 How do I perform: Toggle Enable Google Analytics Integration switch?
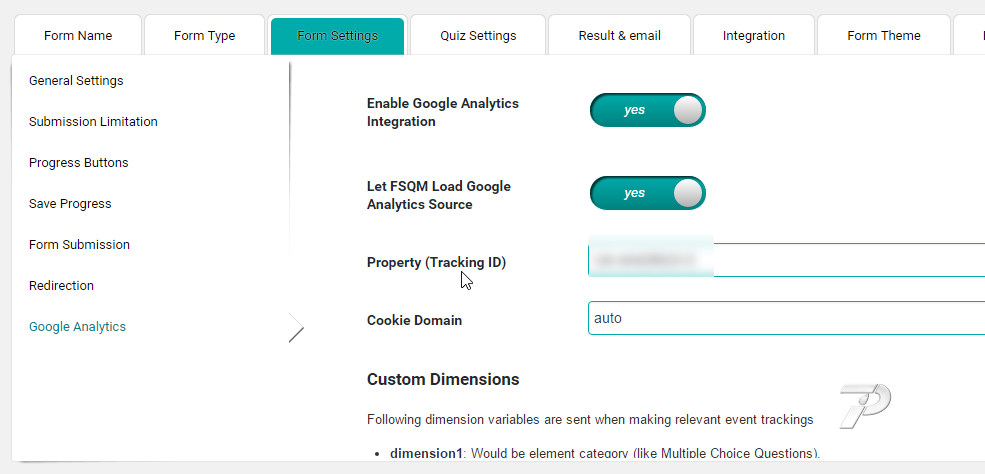[x=648, y=110]
